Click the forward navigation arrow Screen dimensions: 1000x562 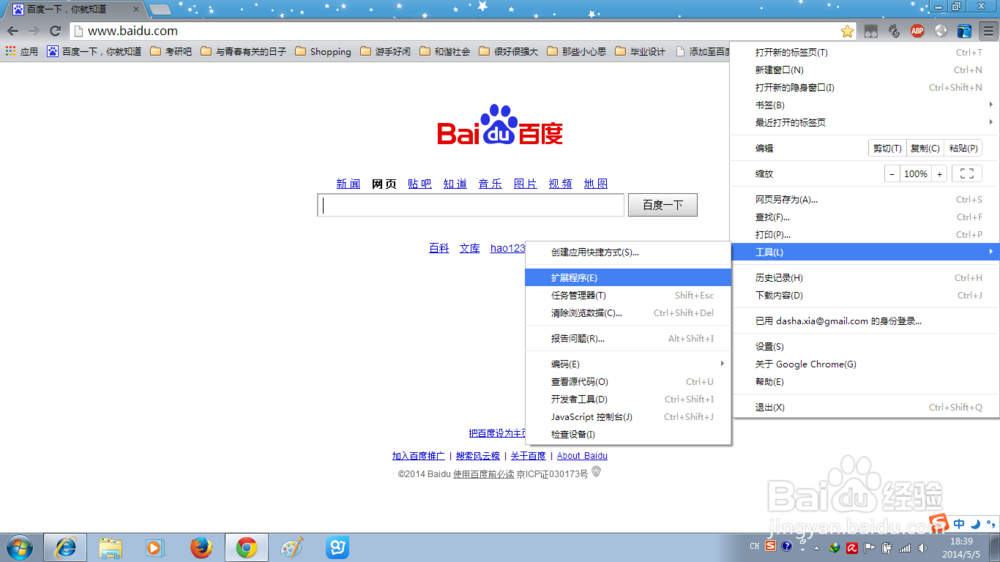click(x=34, y=31)
